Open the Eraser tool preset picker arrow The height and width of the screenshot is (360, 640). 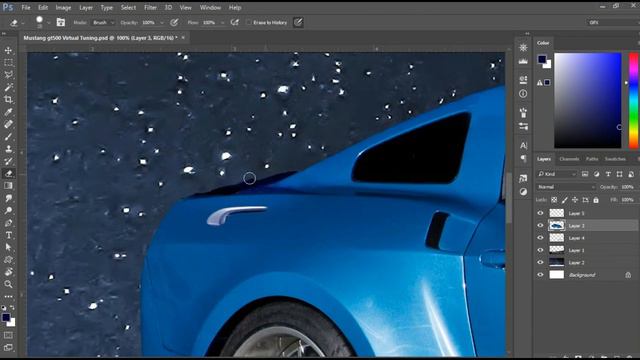(23, 23)
